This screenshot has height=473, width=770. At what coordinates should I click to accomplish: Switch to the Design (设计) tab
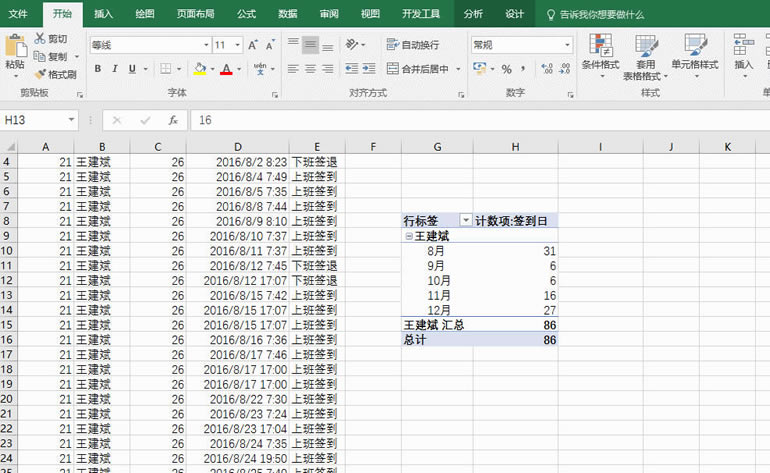pyautogui.click(x=514, y=14)
